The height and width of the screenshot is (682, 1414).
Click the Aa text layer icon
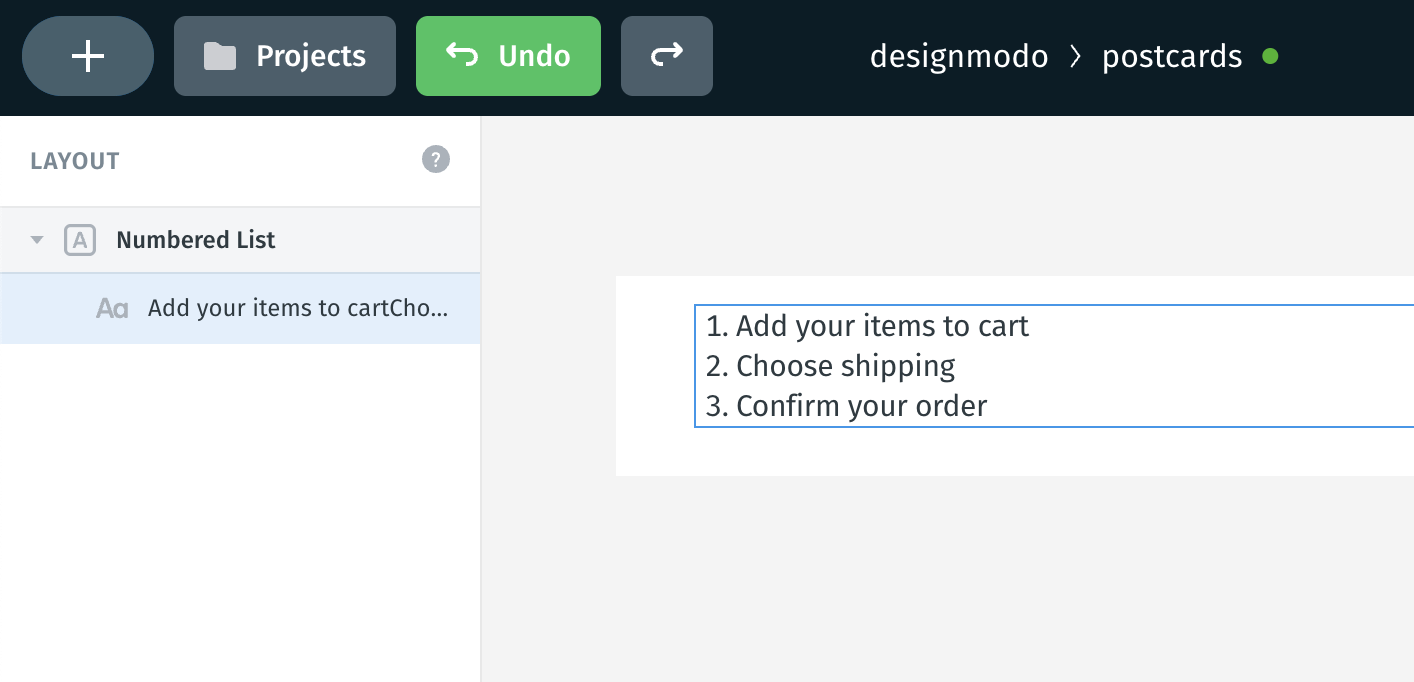(x=112, y=308)
